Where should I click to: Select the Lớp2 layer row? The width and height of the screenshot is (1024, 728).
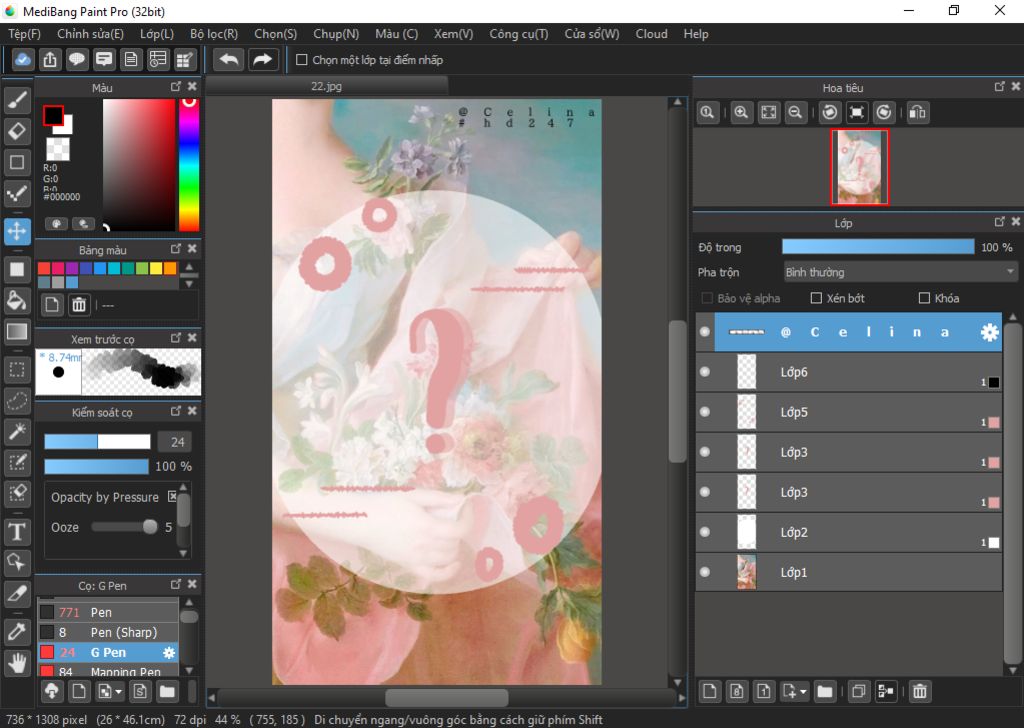(849, 532)
